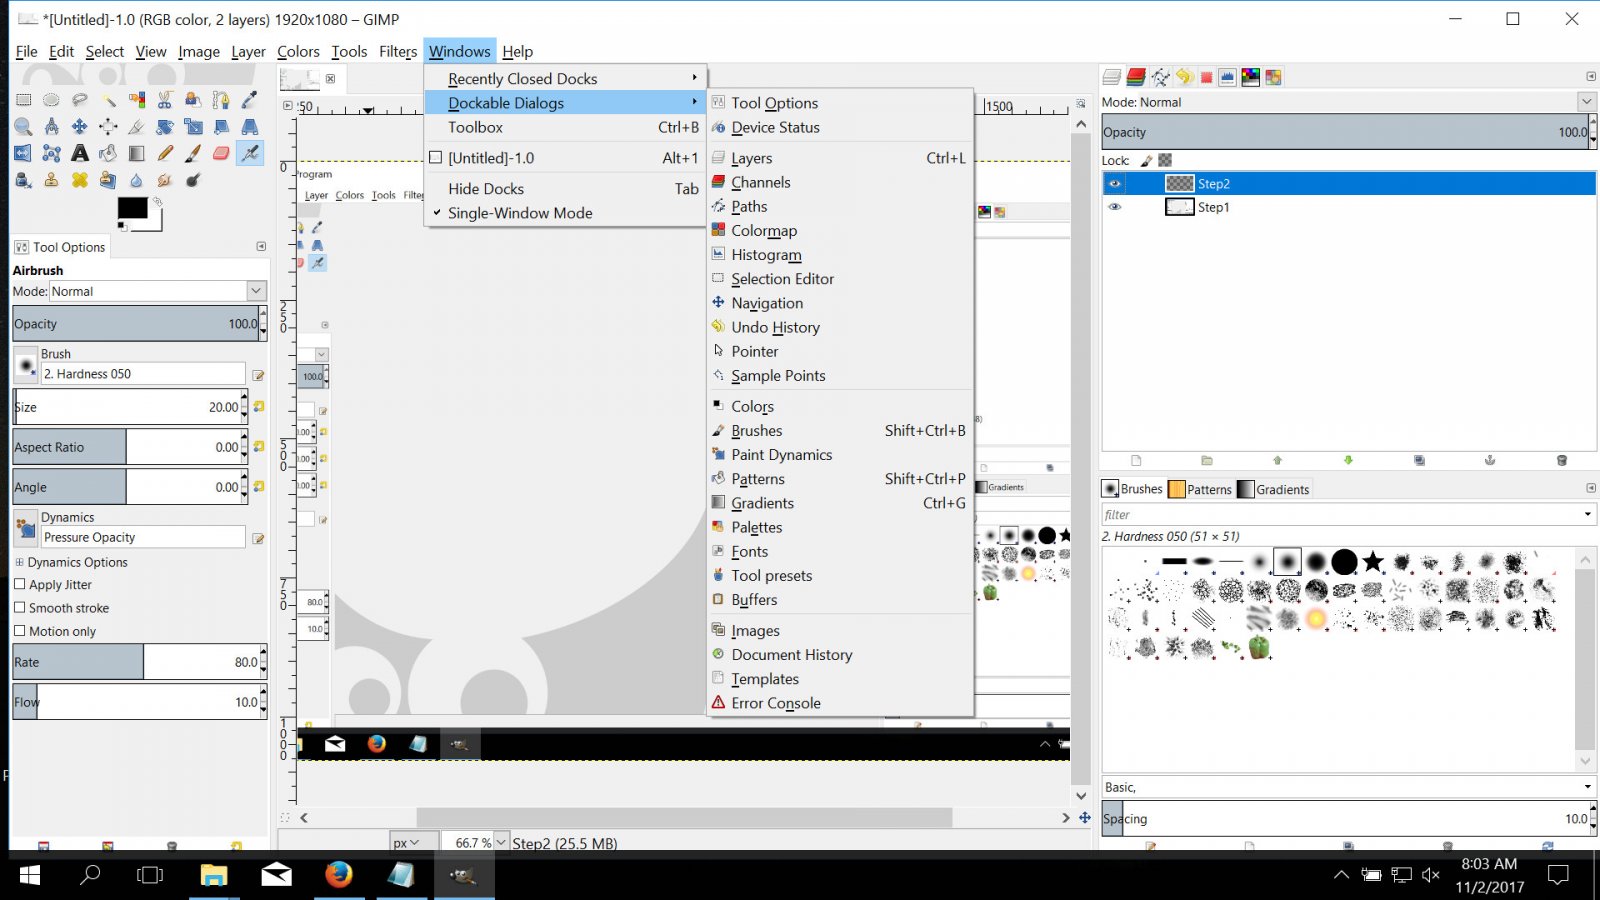The image size is (1600, 900).
Task: Toggle visibility eye of Step2 layer
Action: point(1114,184)
